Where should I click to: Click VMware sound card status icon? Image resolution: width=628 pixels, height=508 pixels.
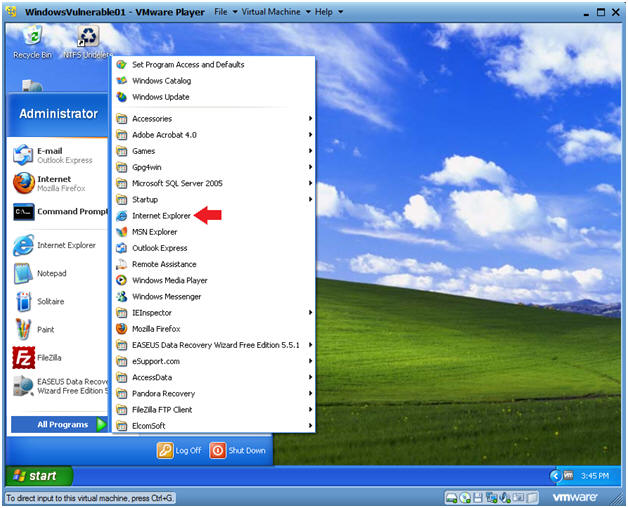(505, 498)
